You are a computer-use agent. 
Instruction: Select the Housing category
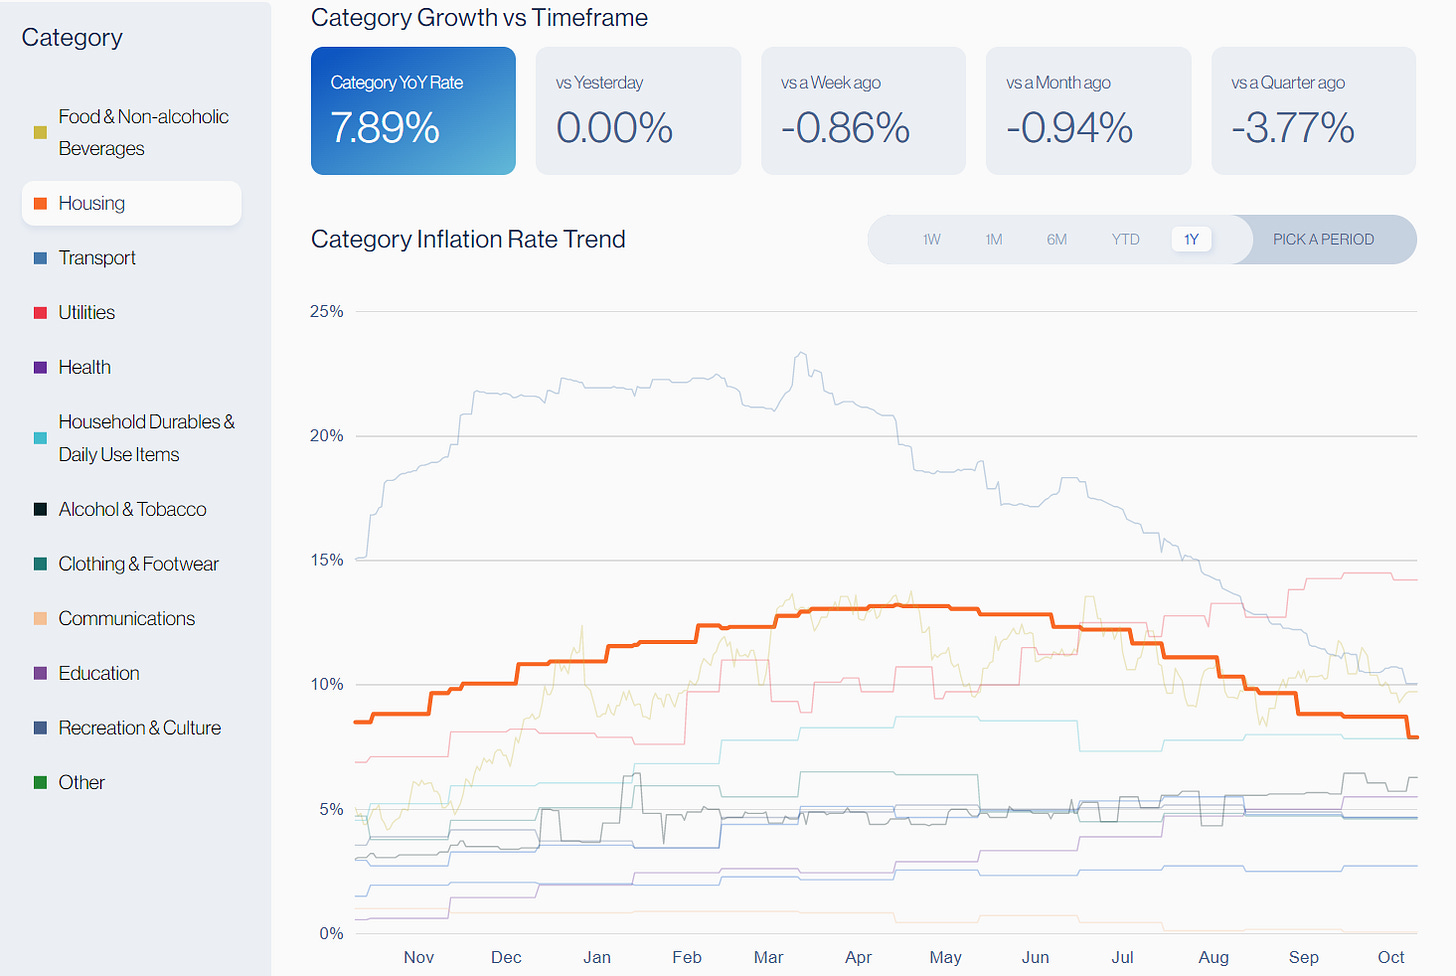click(x=132, y=203)
